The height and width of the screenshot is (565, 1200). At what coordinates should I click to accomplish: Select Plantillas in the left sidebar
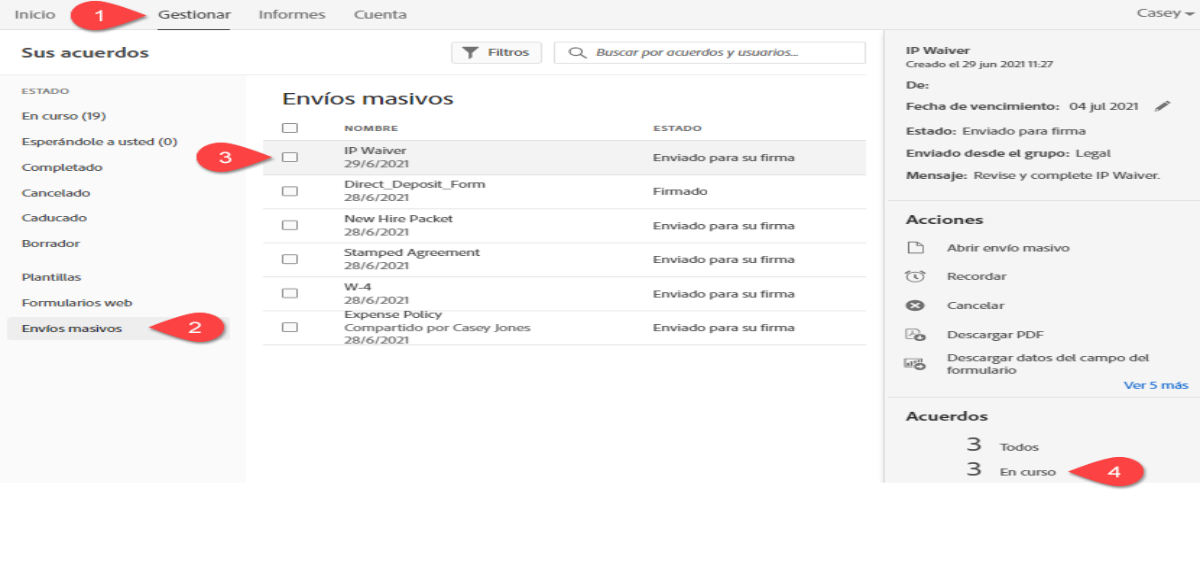52,277
